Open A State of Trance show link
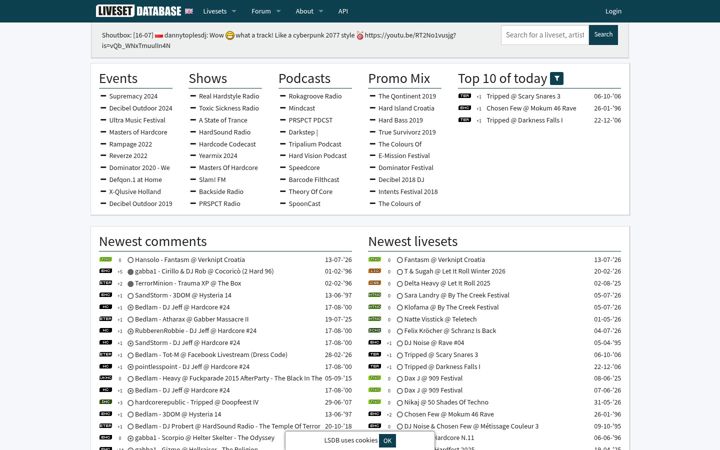 tap(223, 120)
